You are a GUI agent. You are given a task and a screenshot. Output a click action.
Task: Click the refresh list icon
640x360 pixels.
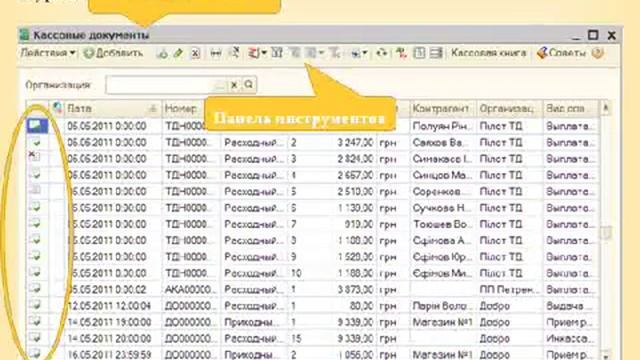coord(382,53)
